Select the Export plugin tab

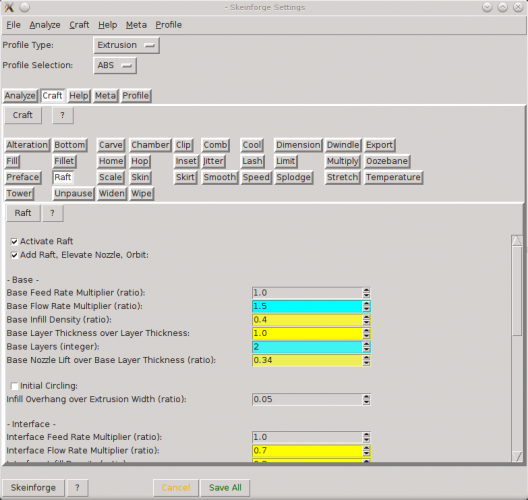(380, 145)
